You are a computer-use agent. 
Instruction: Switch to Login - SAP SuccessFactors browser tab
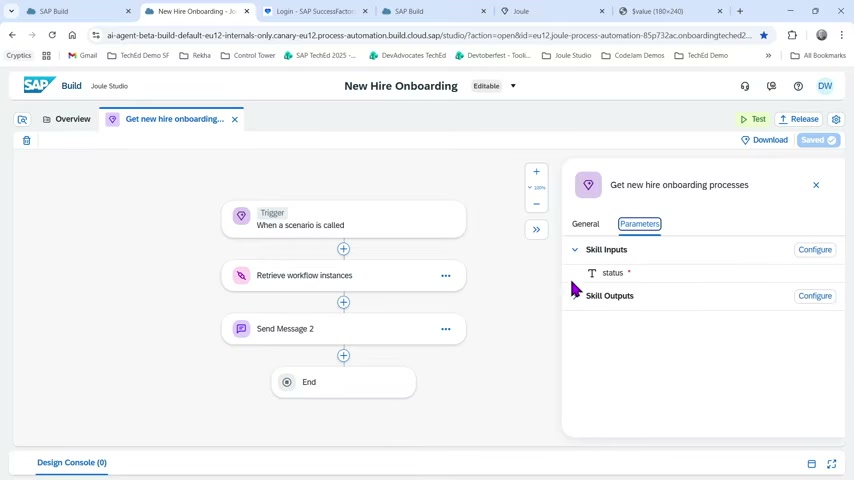click(315, 11)
